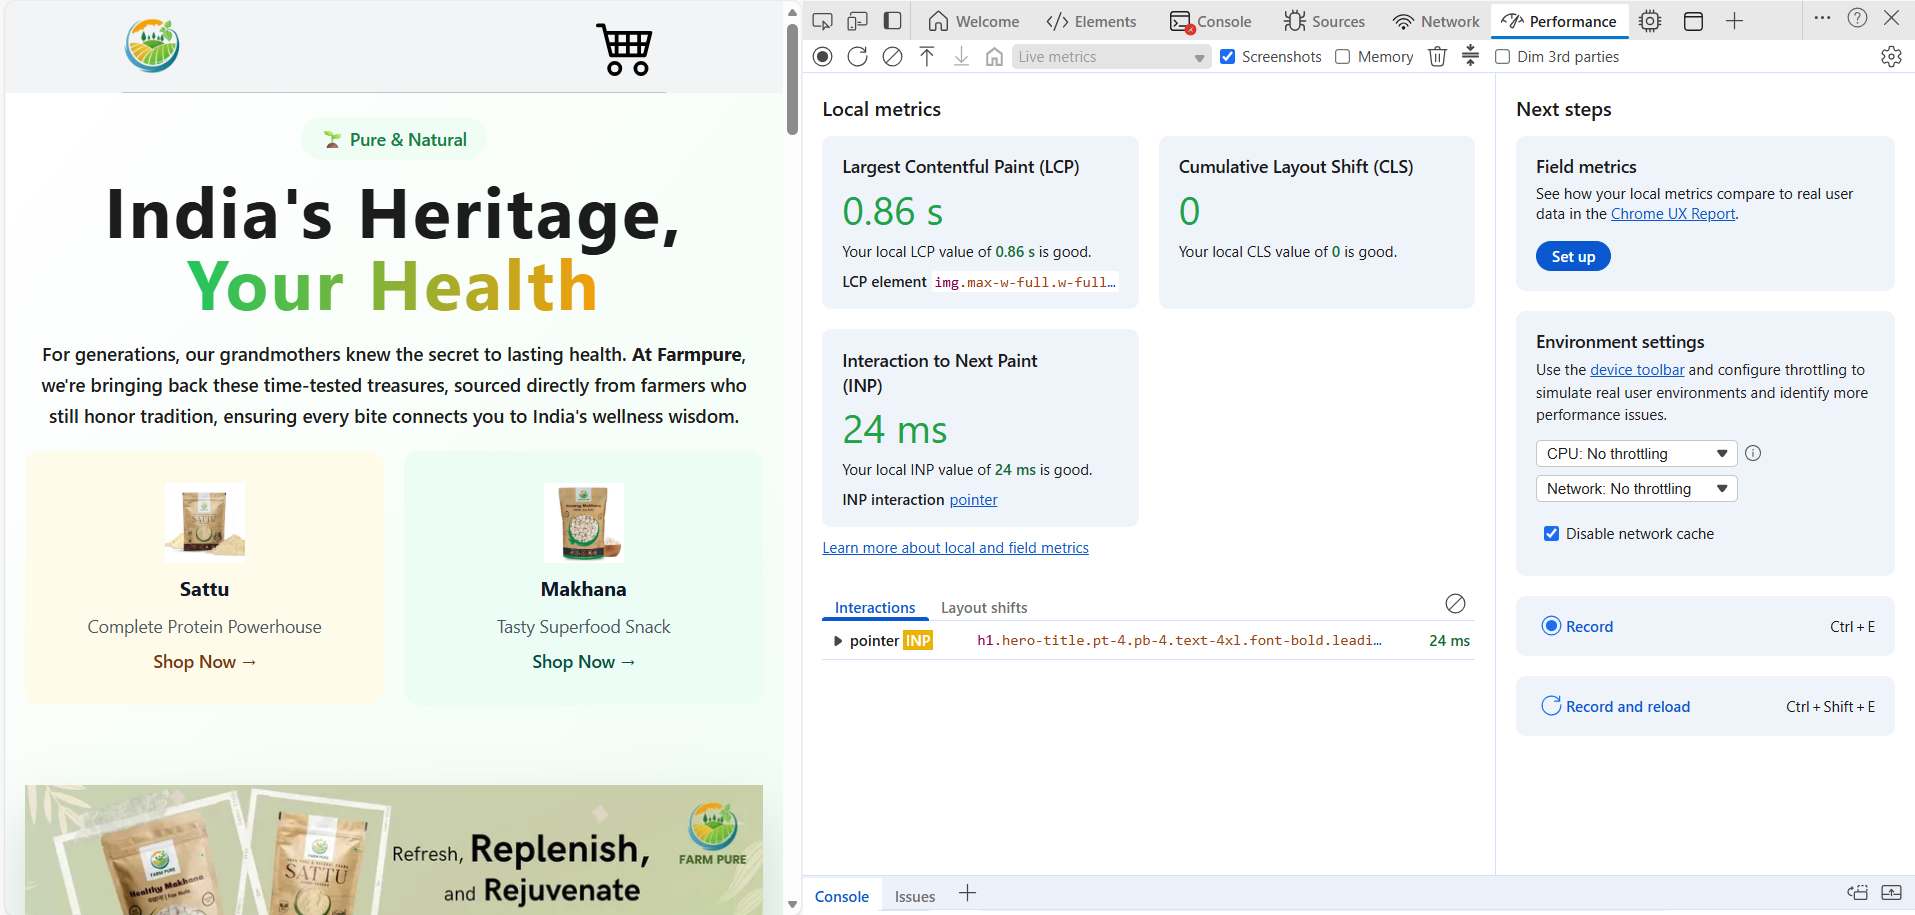Switch to the Elements tab
Screen dimensions: 1915x915
click(x=1091, y=21)
